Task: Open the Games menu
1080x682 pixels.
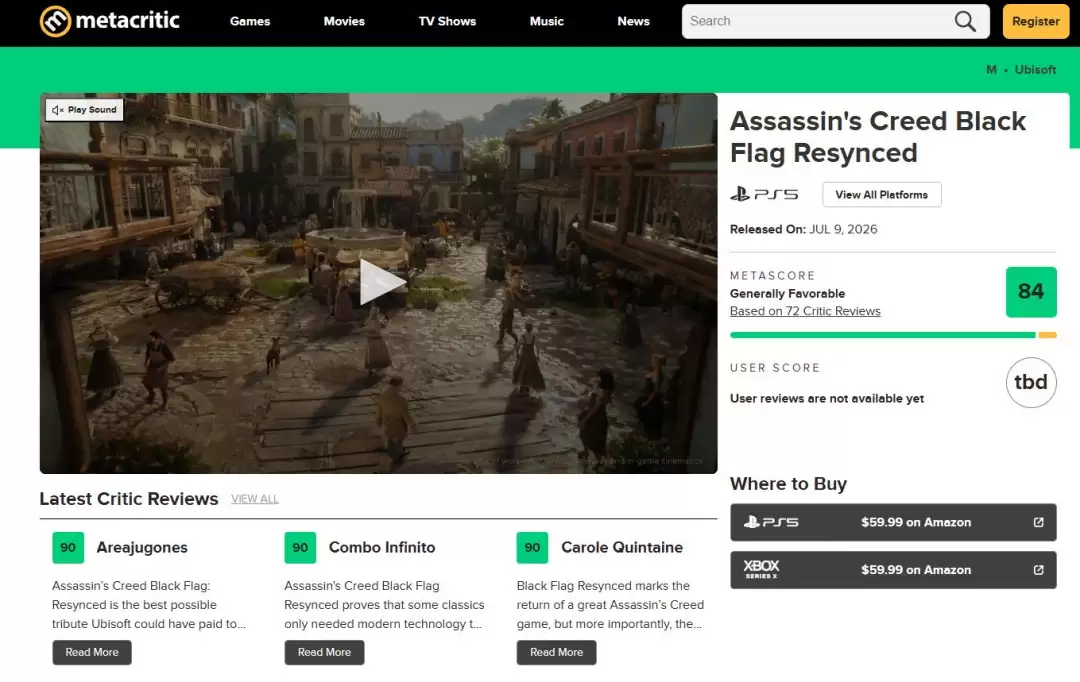Action: (x=250, y=21)
